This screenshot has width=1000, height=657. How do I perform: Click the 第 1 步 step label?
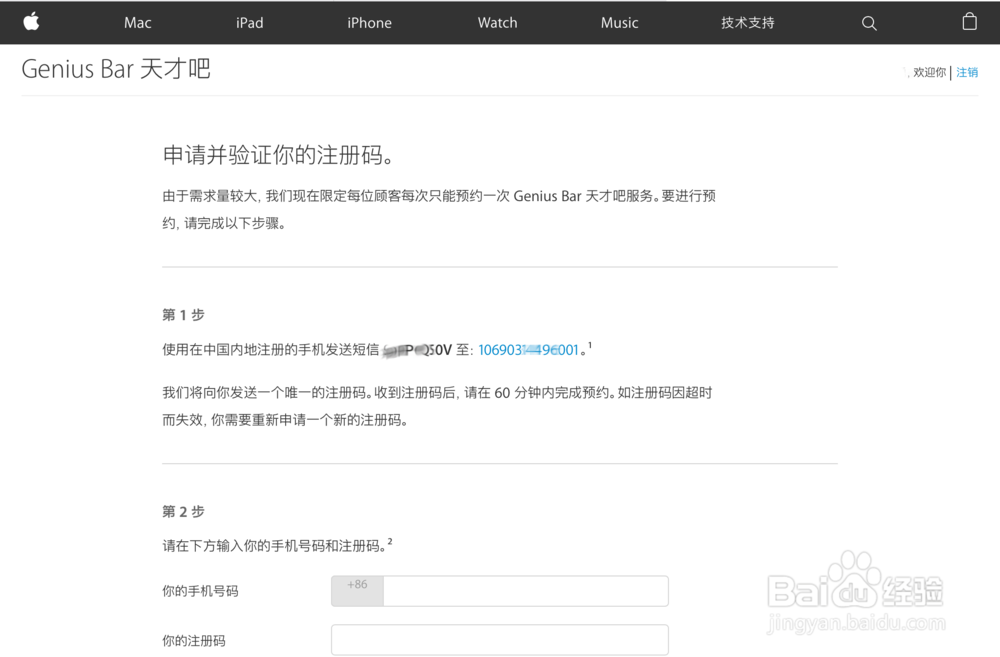(183, 314)
